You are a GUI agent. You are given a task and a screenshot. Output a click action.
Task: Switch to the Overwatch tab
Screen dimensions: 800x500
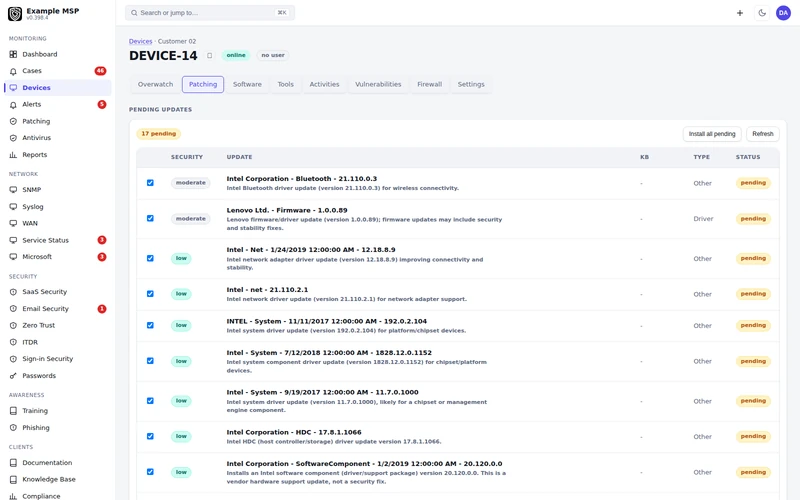click(x=155, y=84)
